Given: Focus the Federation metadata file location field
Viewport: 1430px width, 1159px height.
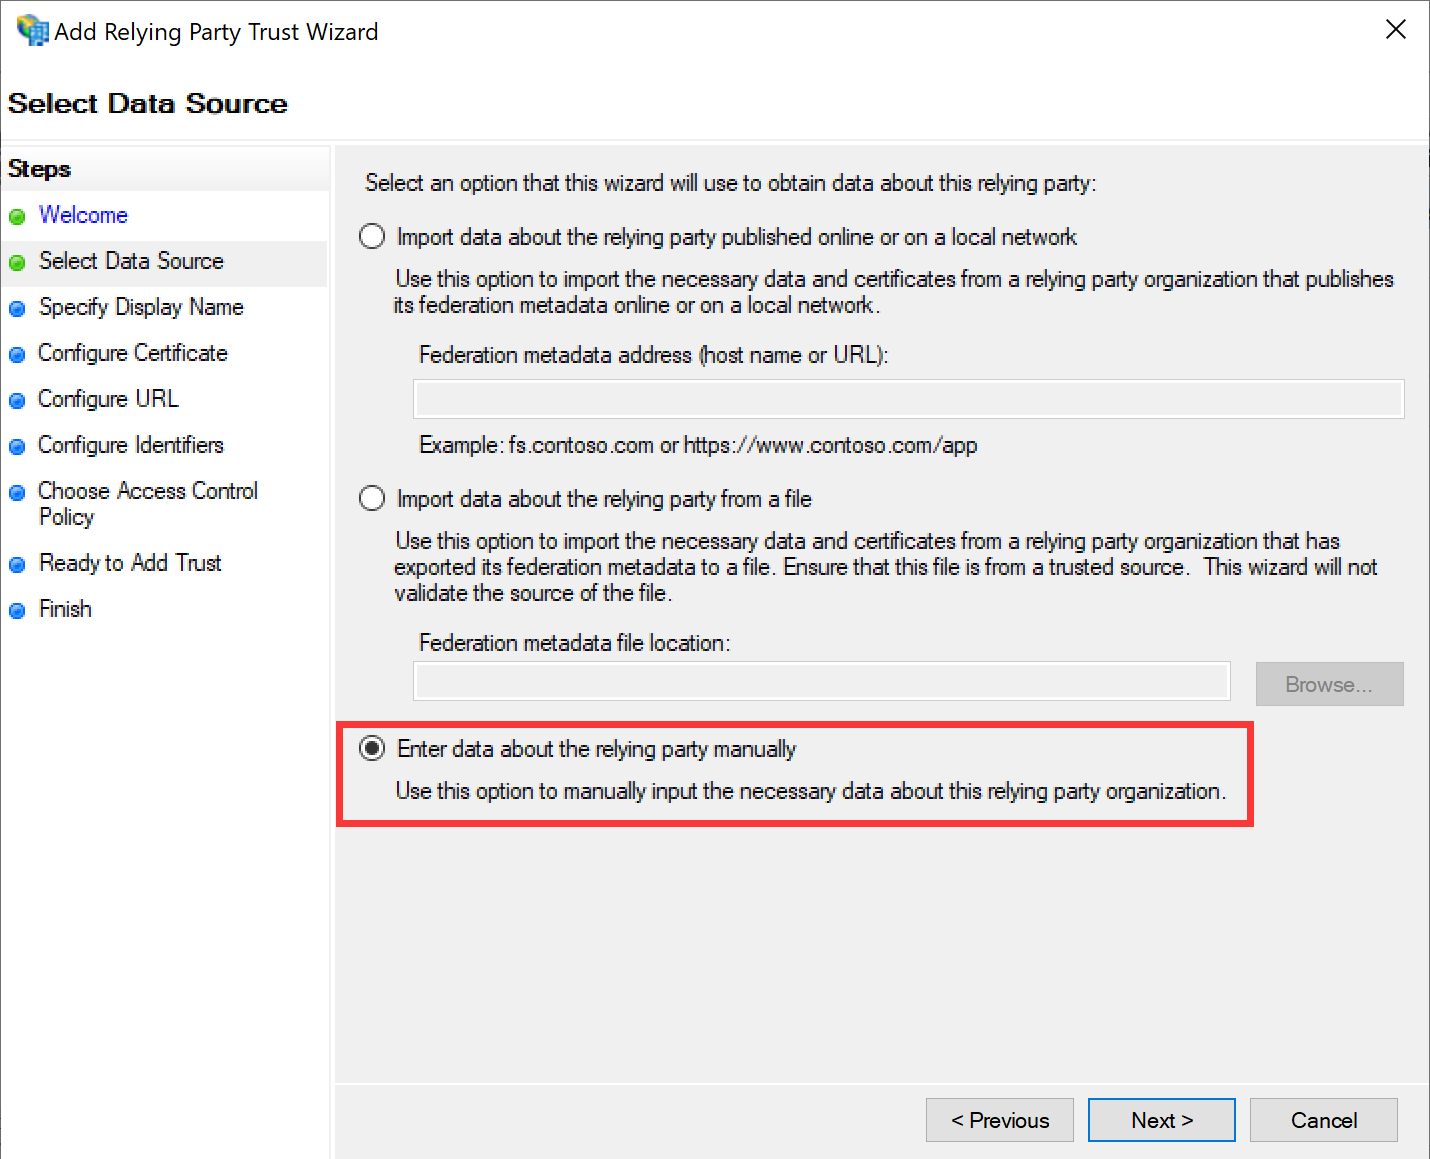Looking at the screenshot, I should tap(821, 682).
